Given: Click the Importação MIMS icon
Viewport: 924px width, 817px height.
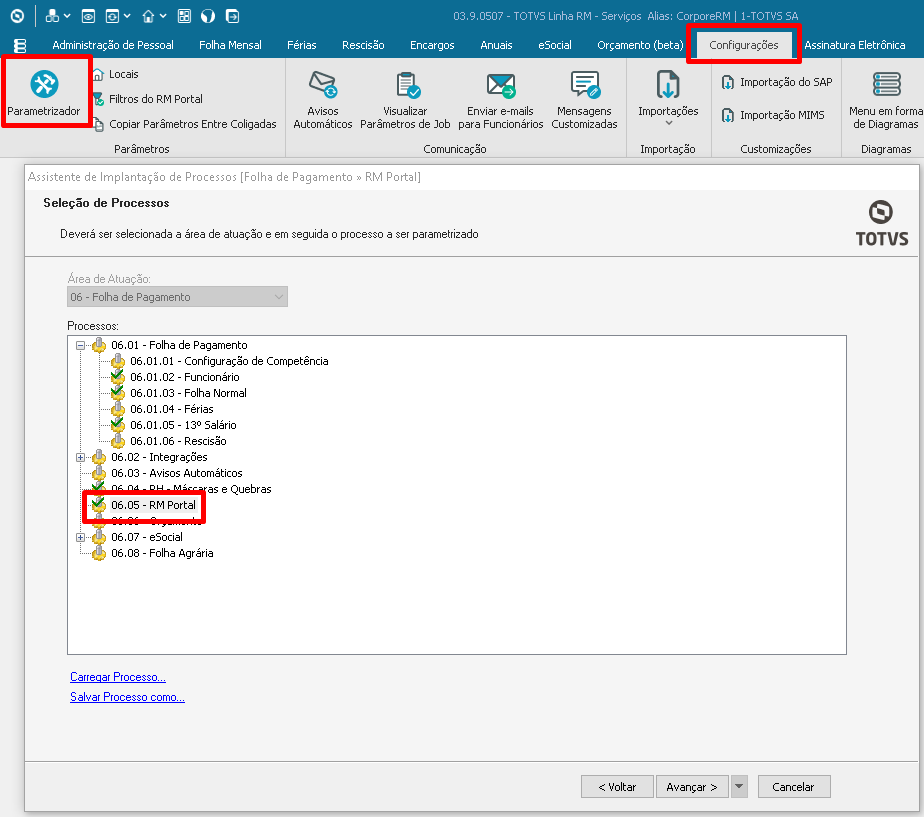Looking at the screenshot, I should 728,115.
